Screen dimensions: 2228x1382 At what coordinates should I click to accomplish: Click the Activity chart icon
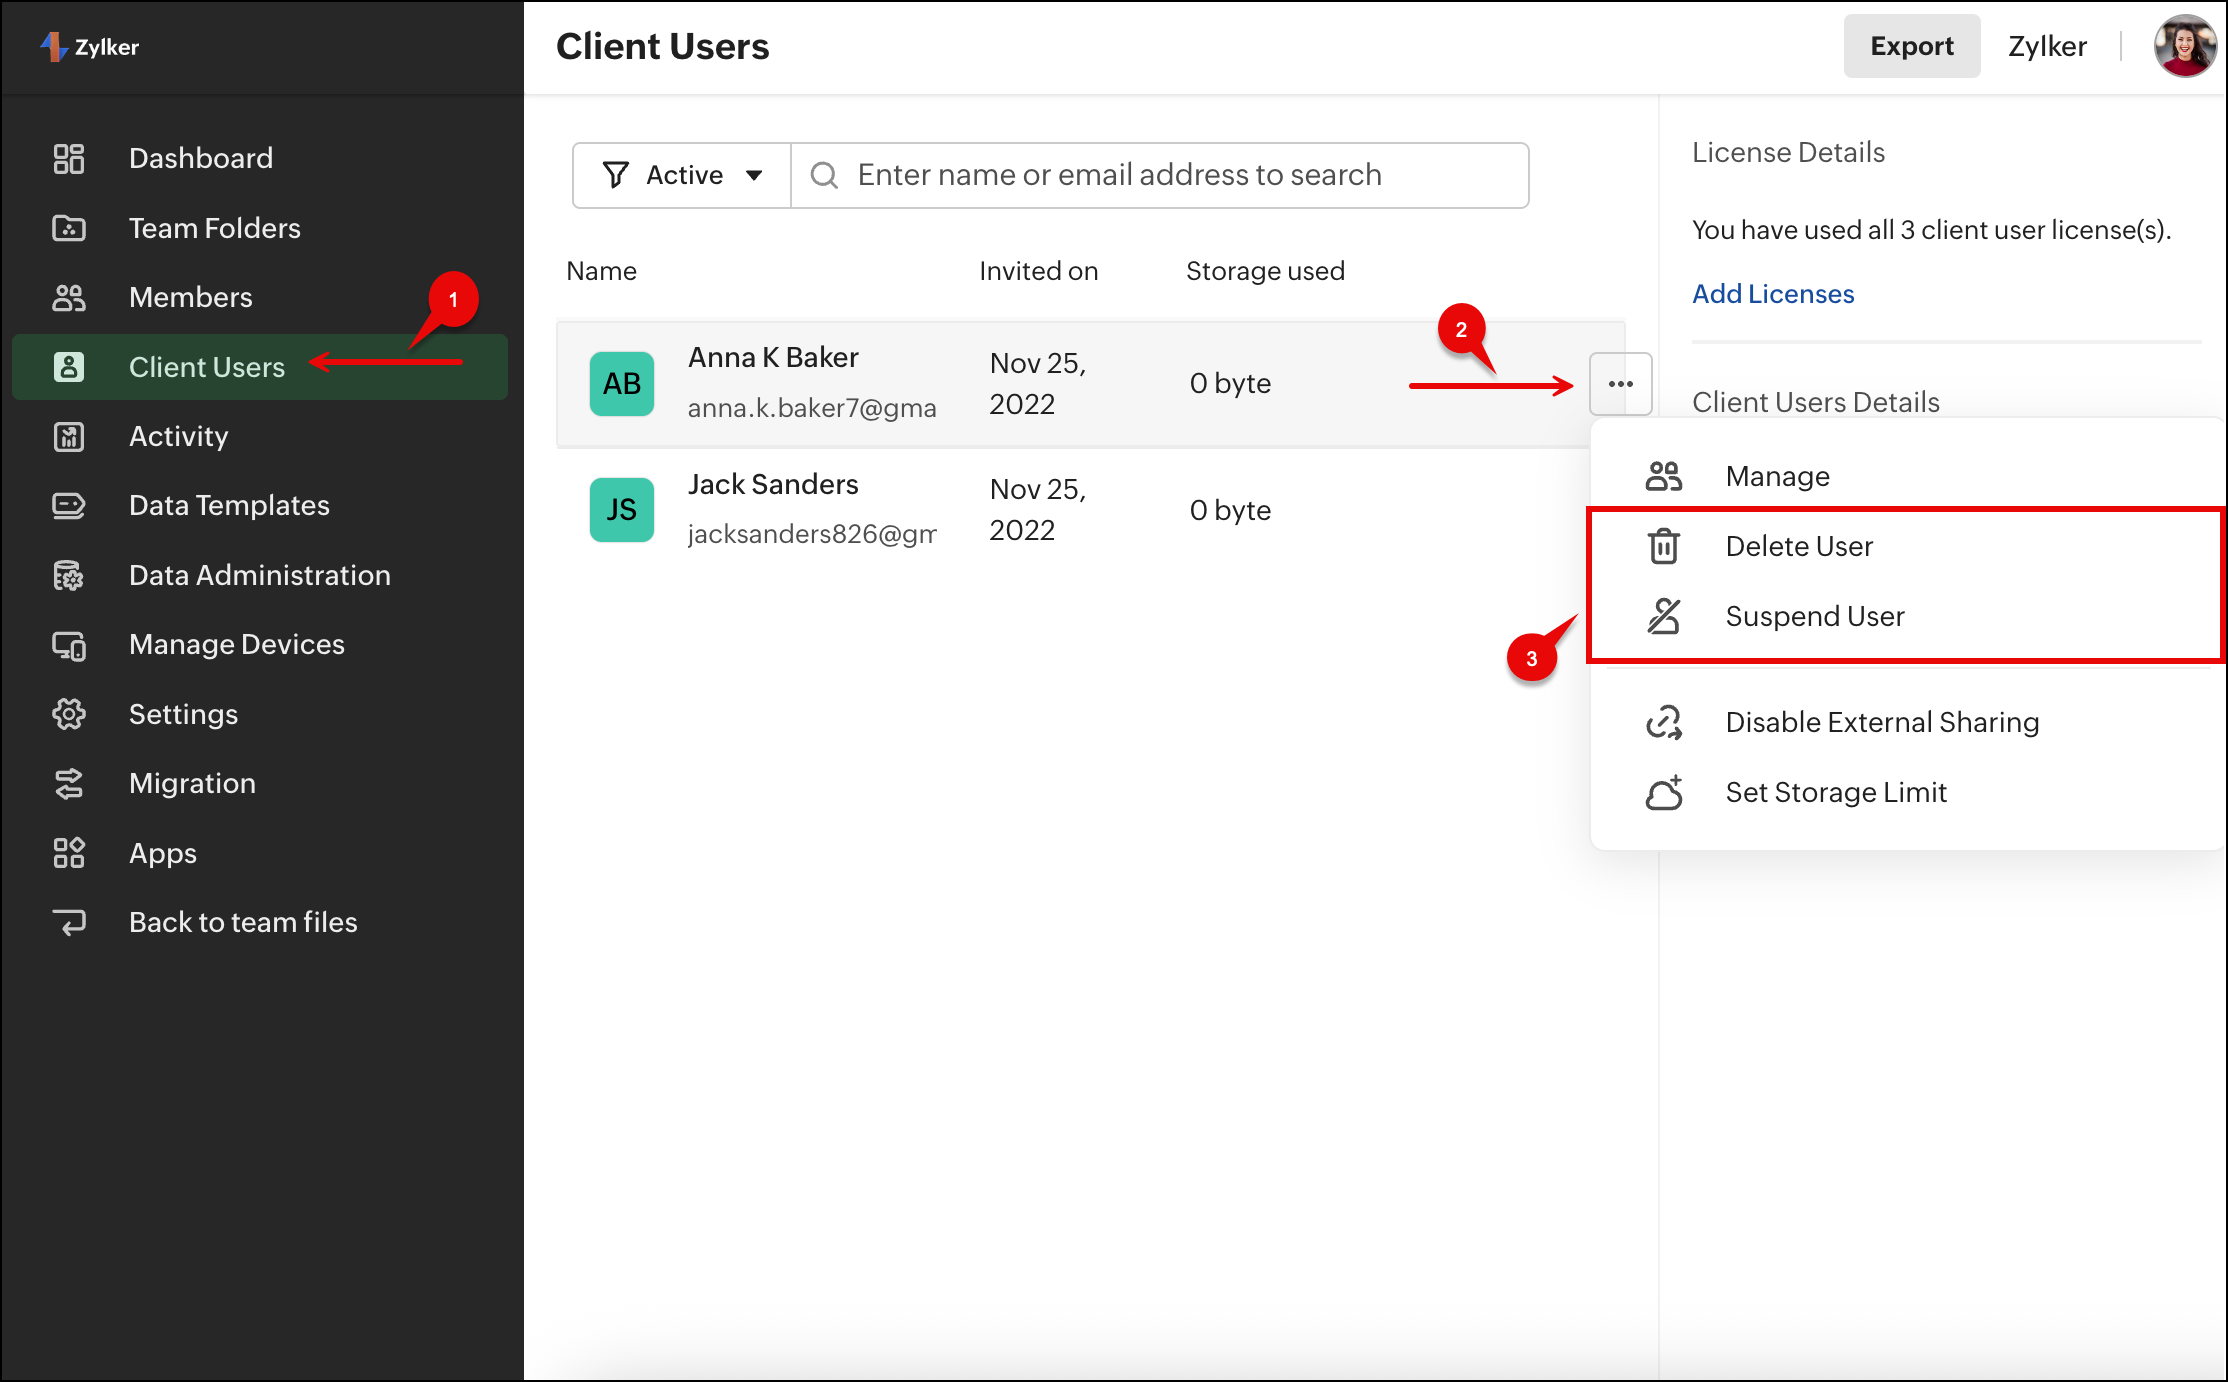pos(69,436)
